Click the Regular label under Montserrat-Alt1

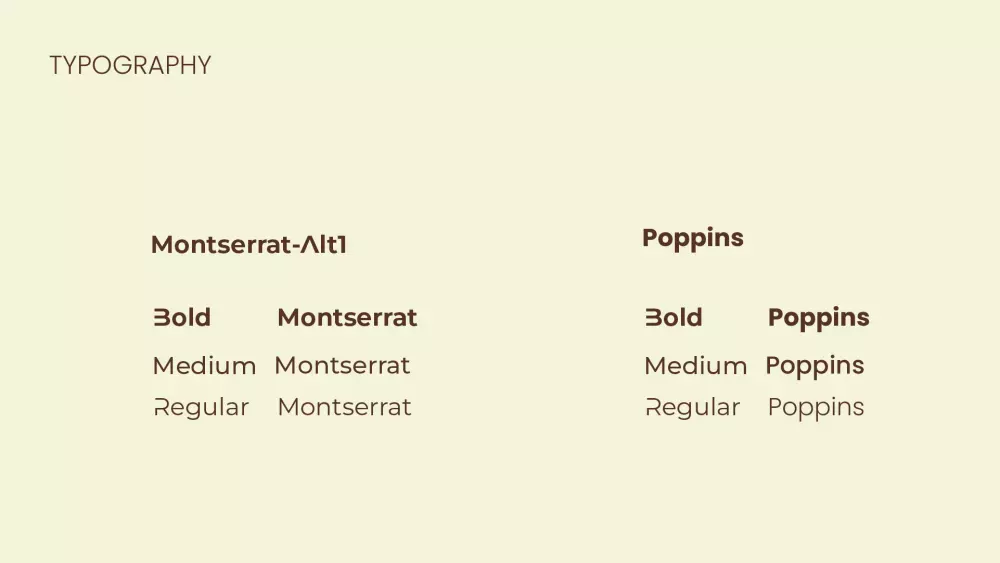click(x=201, y=408)
